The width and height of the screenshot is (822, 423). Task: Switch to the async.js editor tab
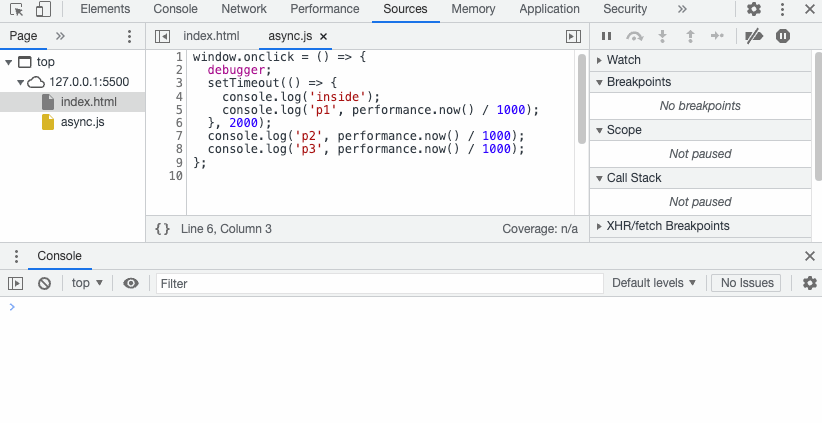point(290,36)
